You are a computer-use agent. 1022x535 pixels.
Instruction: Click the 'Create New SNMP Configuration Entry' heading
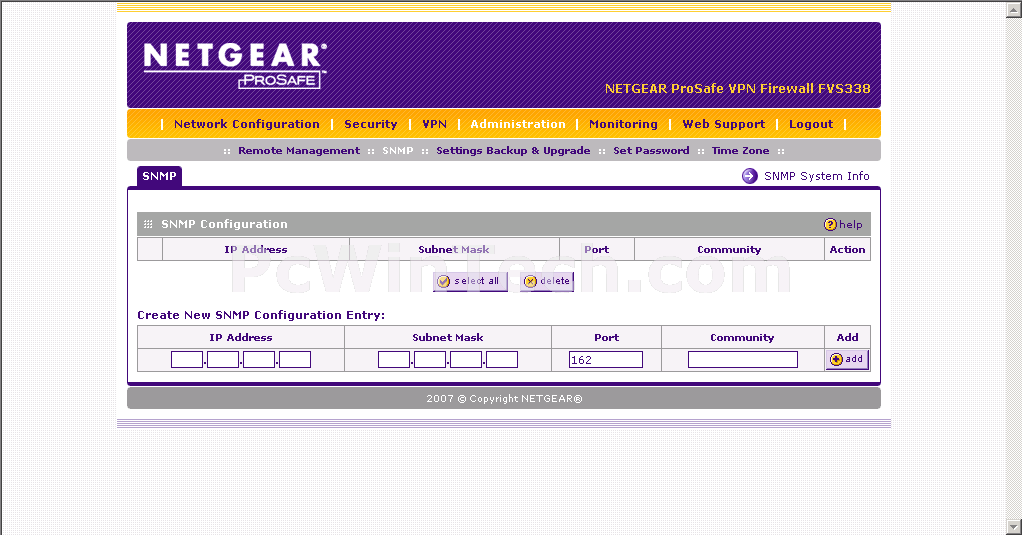point(261,315)
